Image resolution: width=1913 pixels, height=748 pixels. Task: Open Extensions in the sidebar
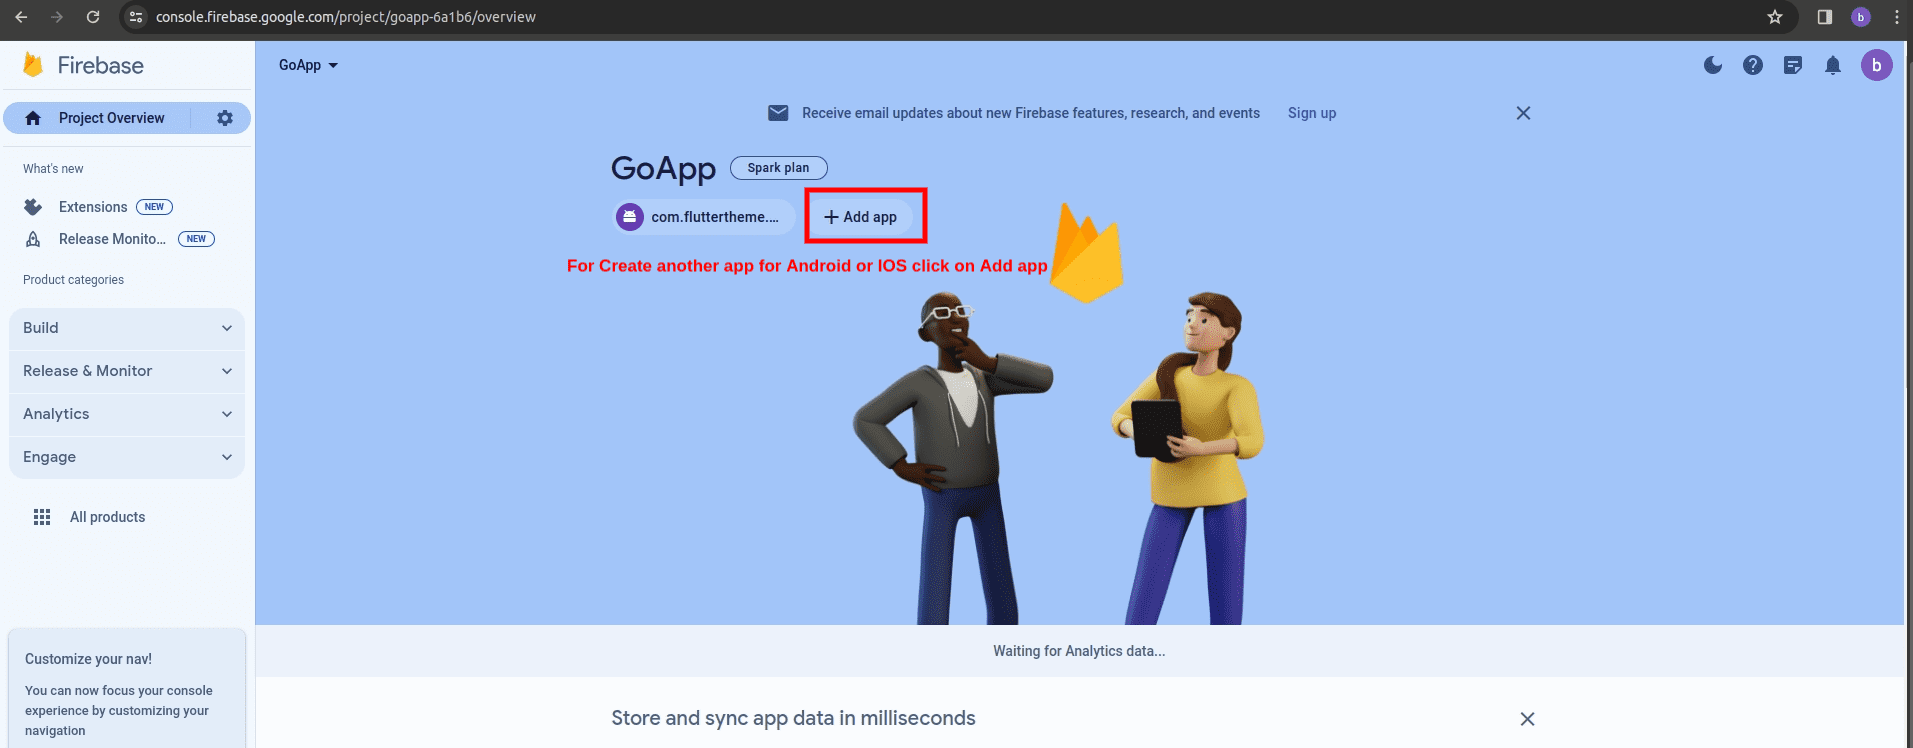(93, 207)
